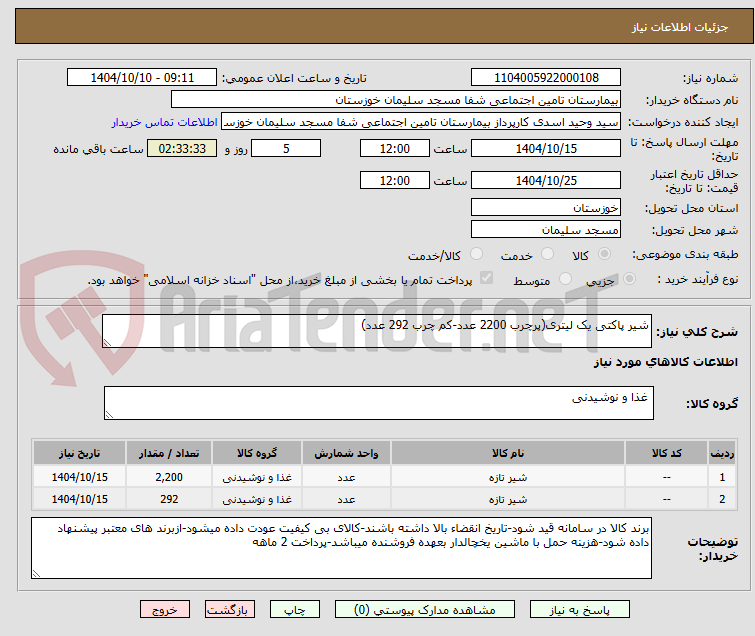The height and width of the screenshot is (636, 755).
Task: Click the استان محل تحویل field خوزستان
Action: point(546,208)
